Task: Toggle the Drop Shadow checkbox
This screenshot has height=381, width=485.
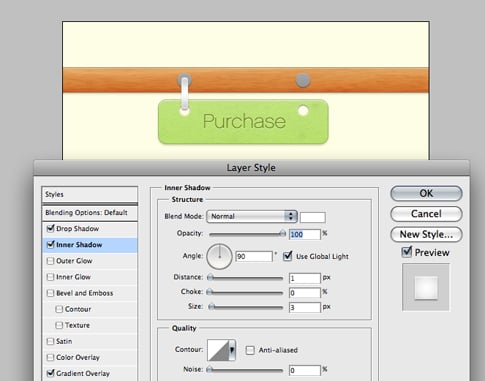Action: click(50, 229)
